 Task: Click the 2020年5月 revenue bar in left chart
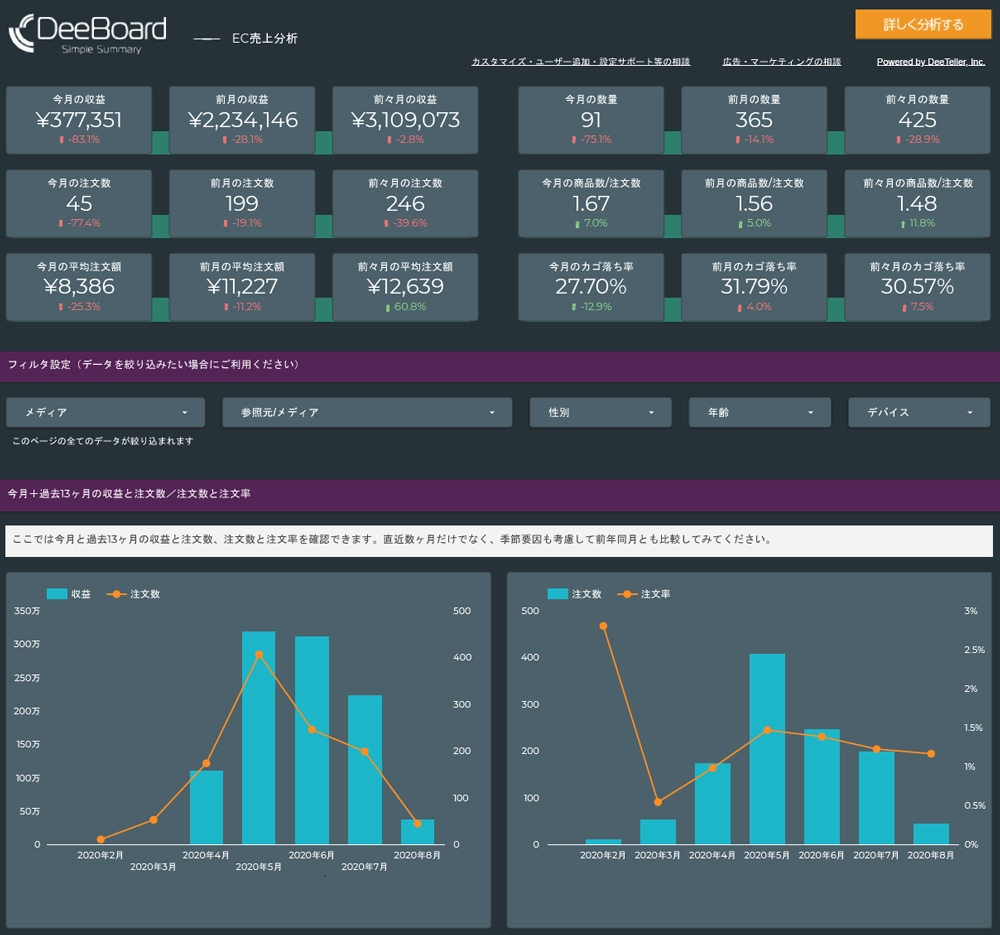point(259,738)
